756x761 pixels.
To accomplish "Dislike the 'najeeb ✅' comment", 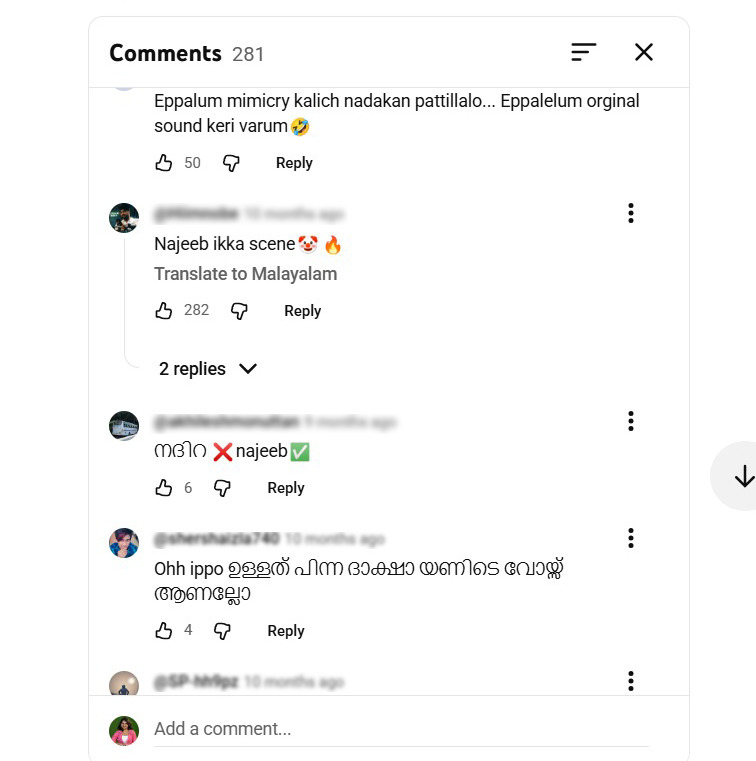I will tap(222, 488).
